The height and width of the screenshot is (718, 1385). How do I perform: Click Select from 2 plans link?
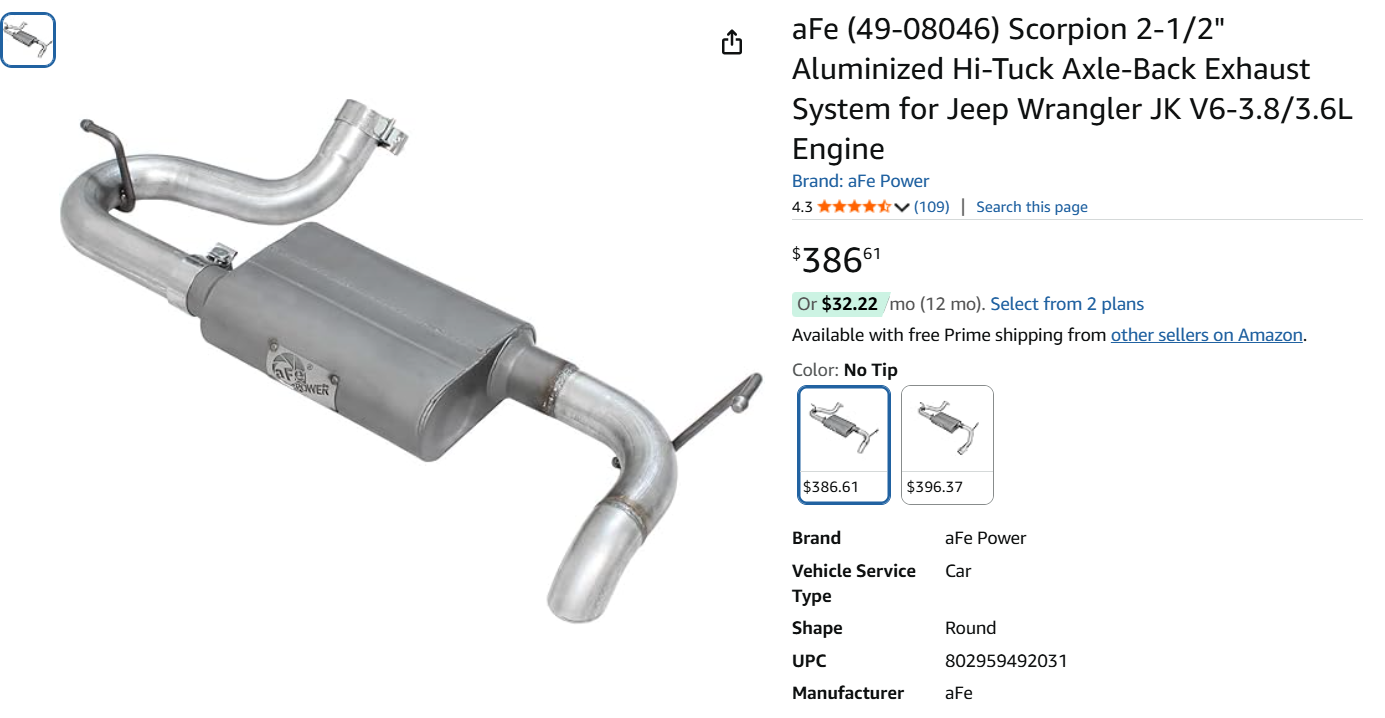pyautogui.click(x=1067, y=304)
